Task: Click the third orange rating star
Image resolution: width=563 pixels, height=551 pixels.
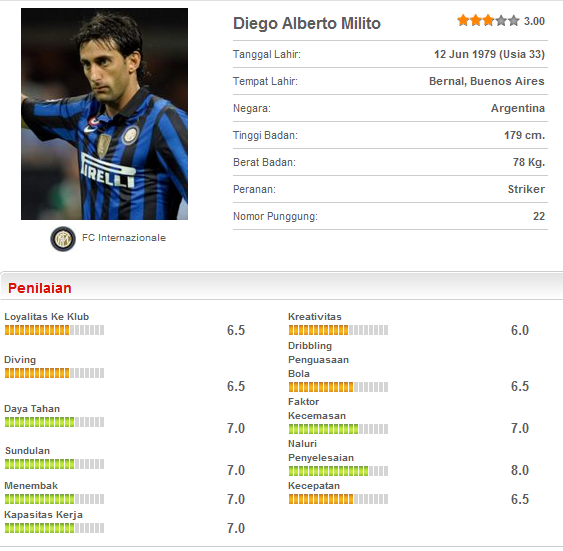Action: [x=488, y=20]
